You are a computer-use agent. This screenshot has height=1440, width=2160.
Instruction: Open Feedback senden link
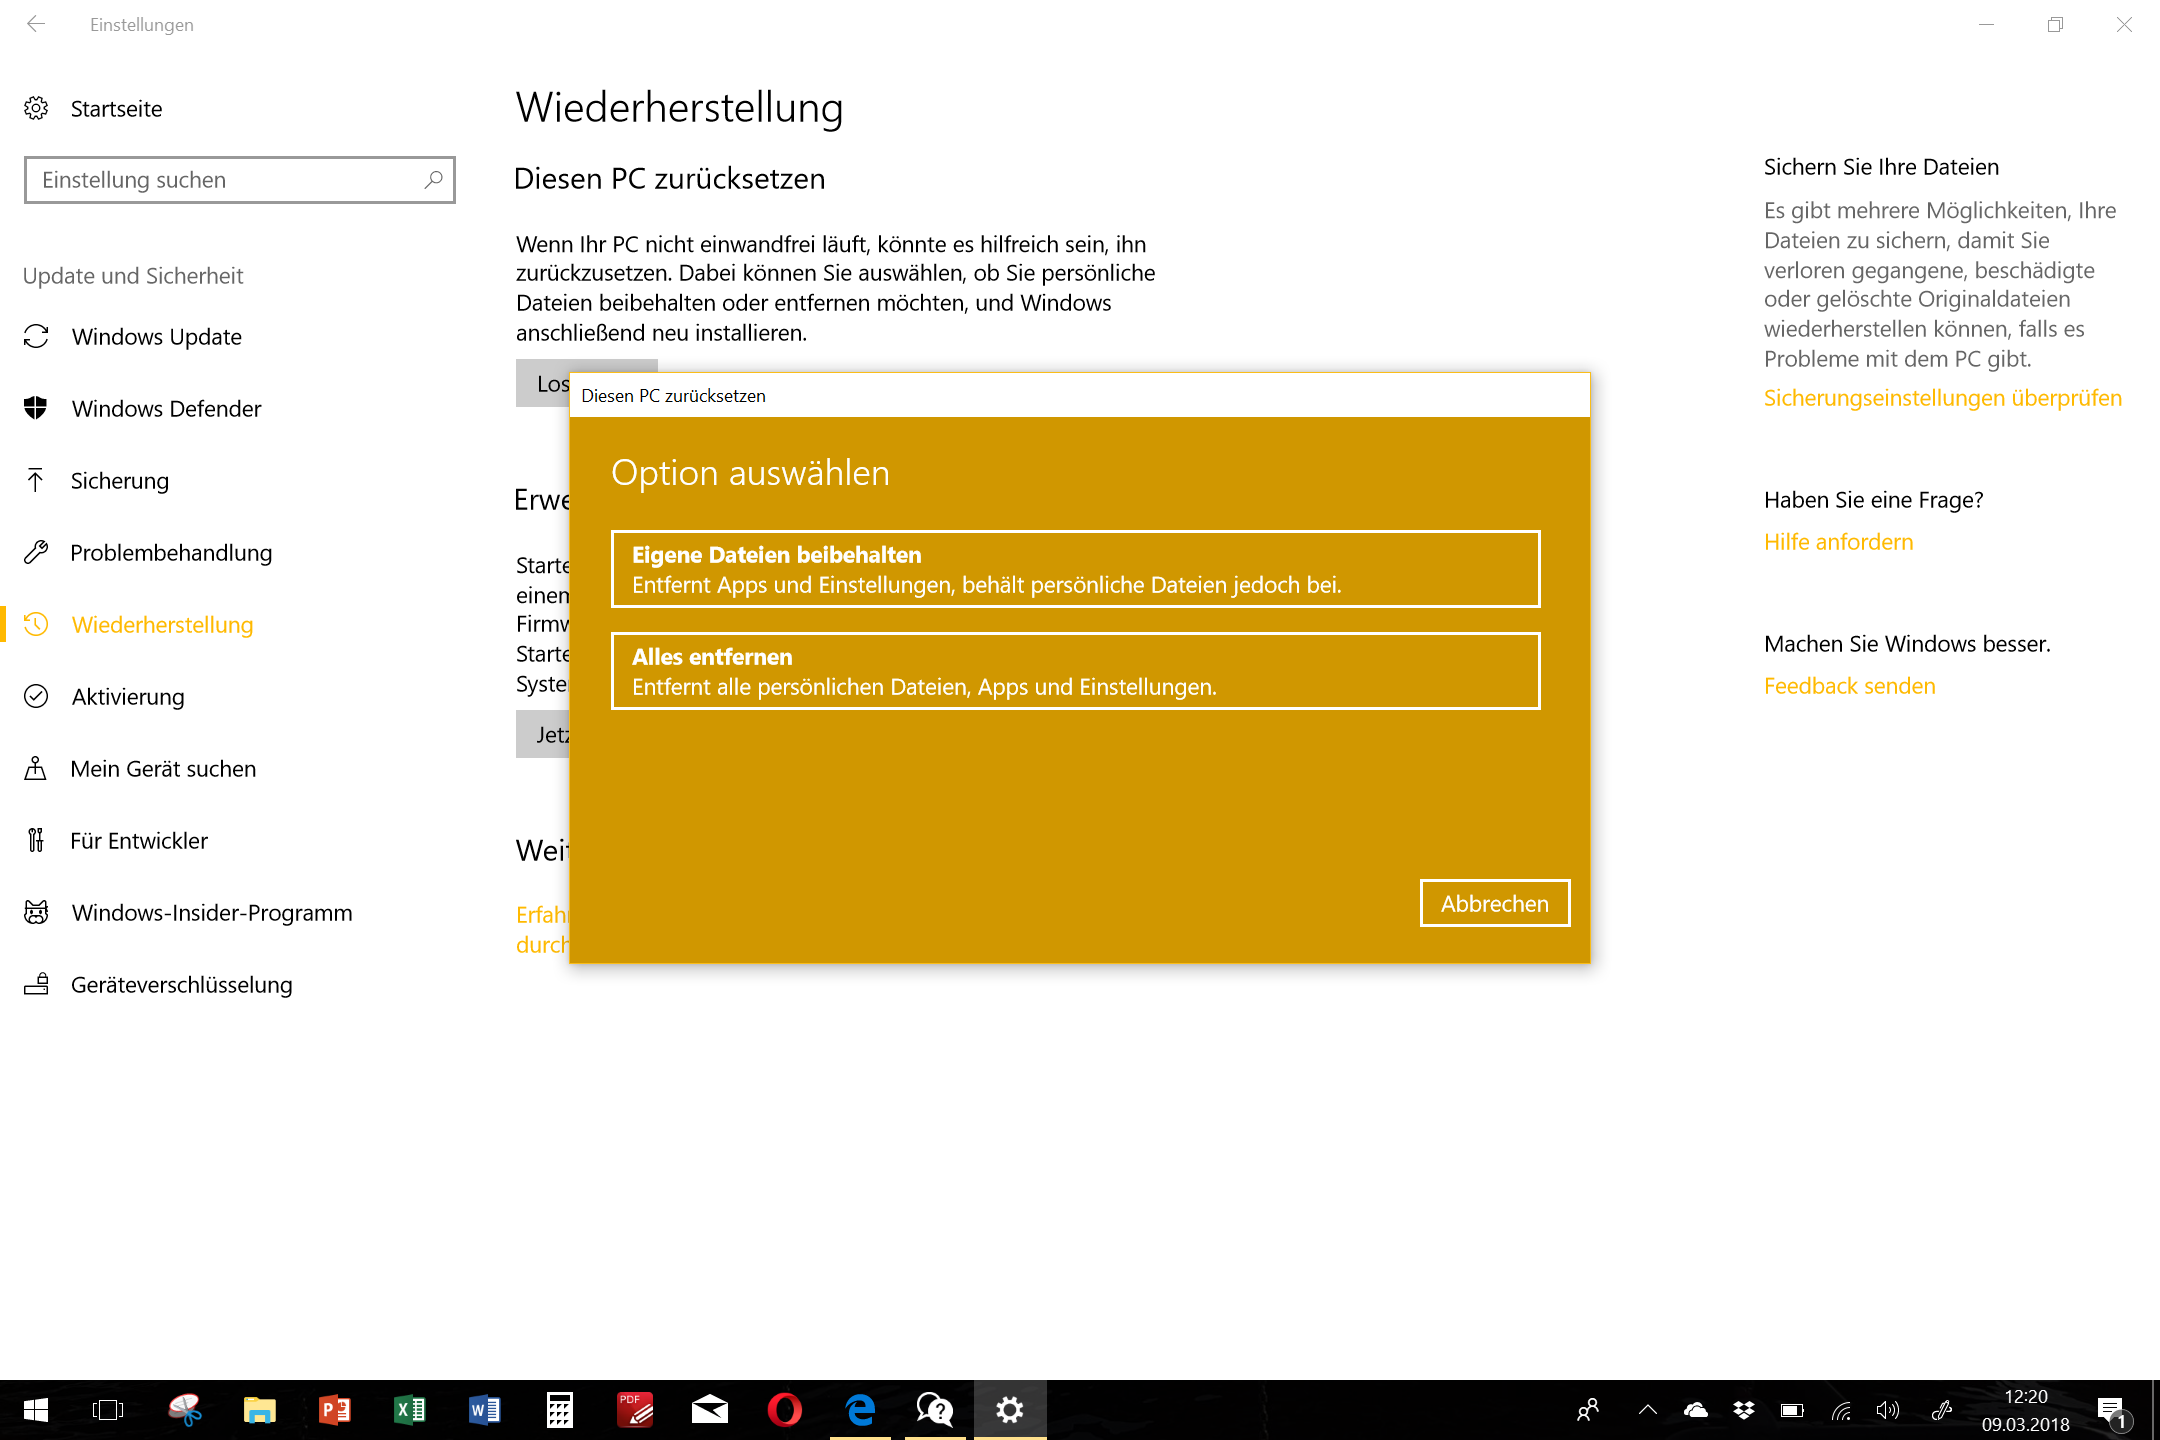coord(1849,686)
